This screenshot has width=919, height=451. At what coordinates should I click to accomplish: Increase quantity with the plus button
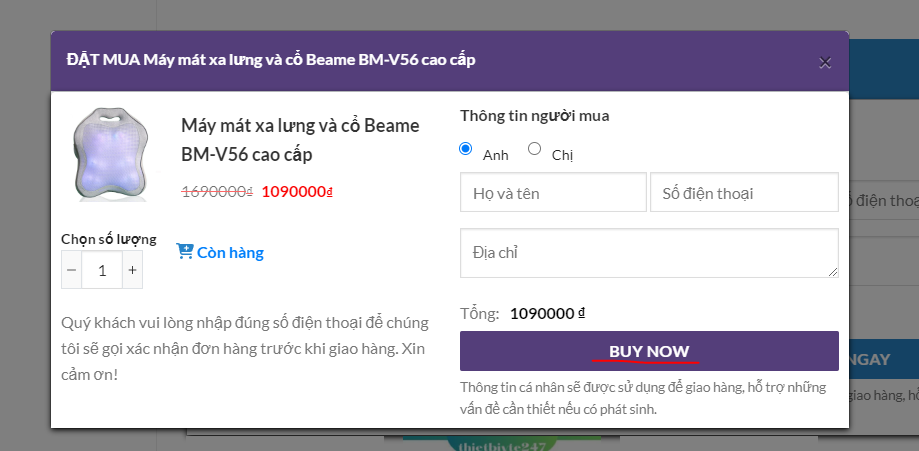point(132,270)
